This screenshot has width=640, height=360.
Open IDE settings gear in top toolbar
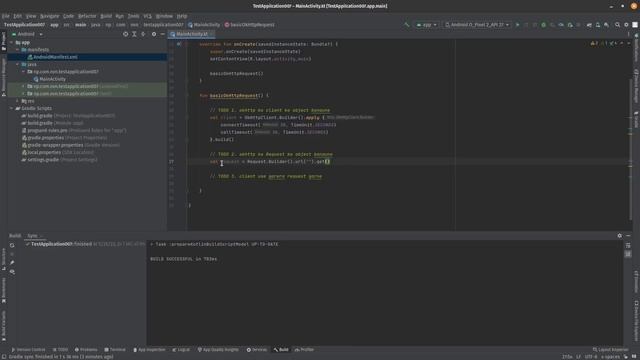click(x=626, y=25)
